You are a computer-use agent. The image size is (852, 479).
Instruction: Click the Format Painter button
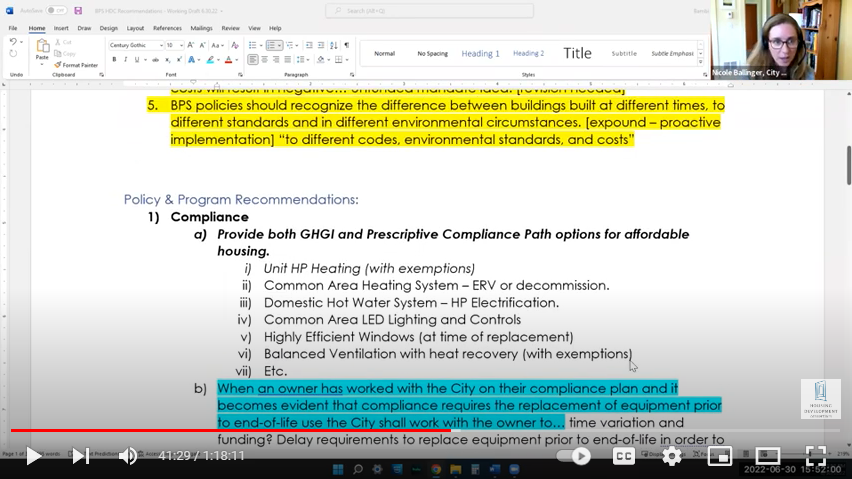76,65
